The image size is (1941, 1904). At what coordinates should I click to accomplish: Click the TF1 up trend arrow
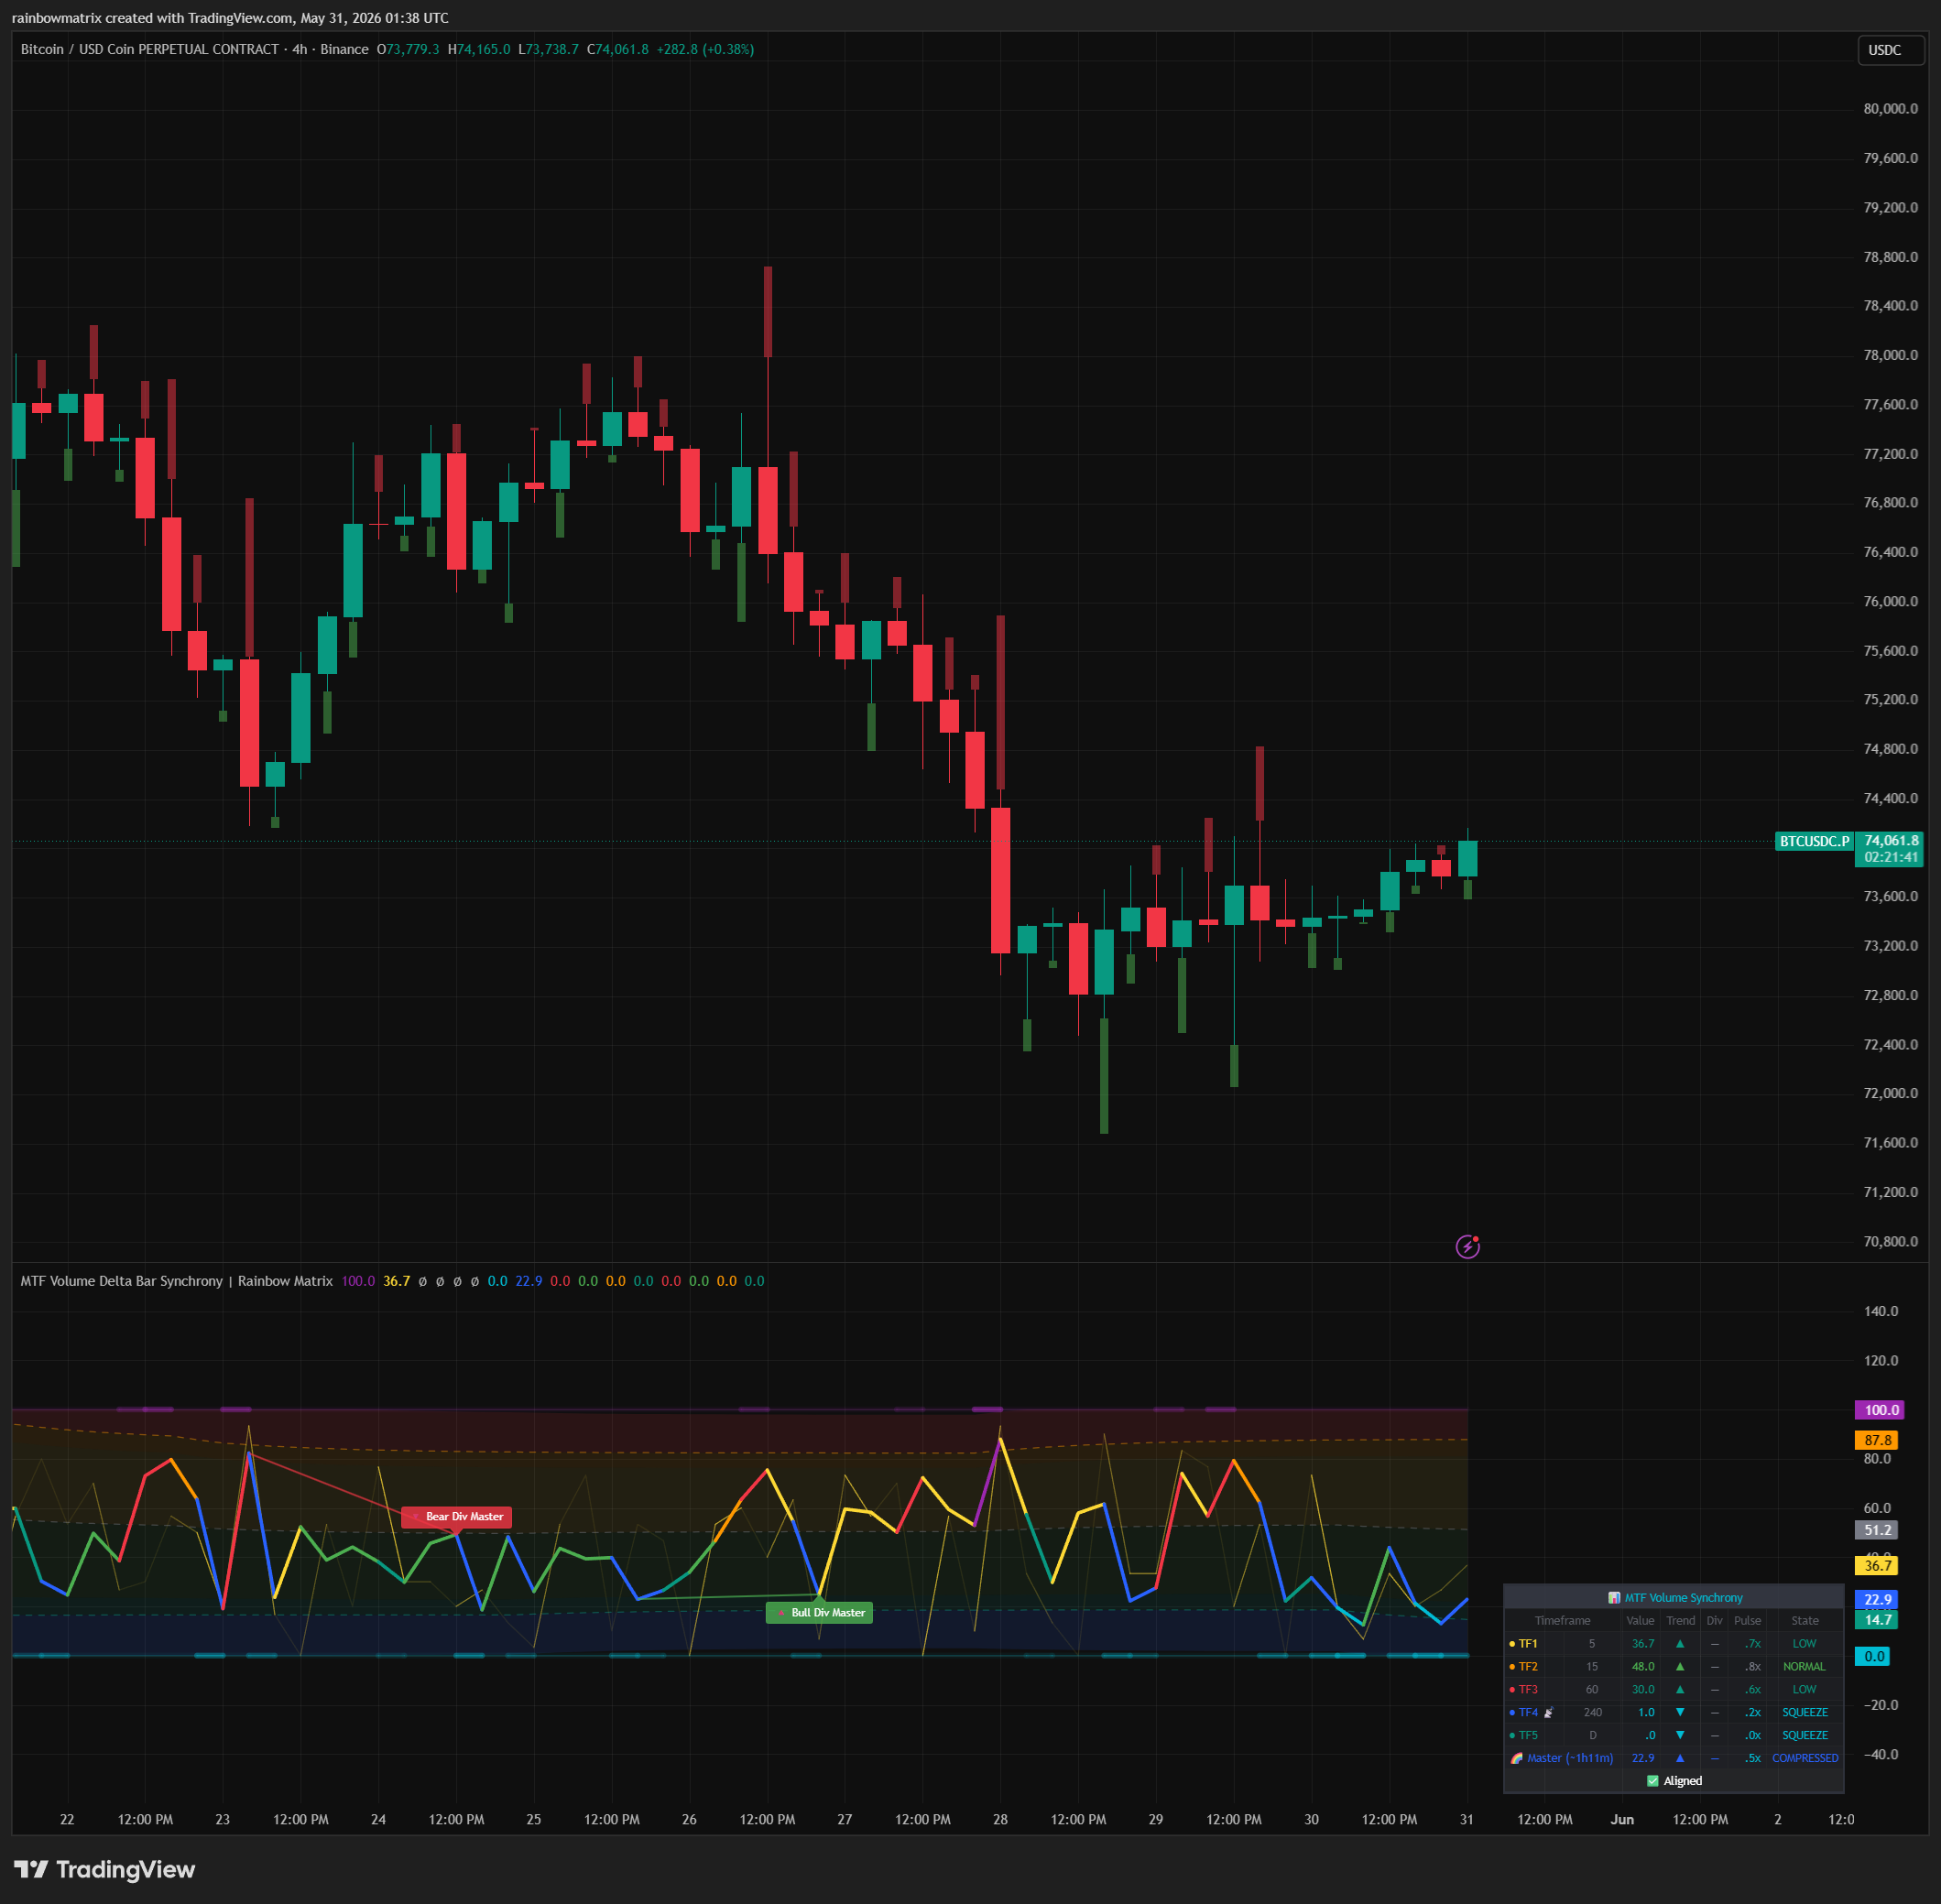click(x=1680, y=1644)
